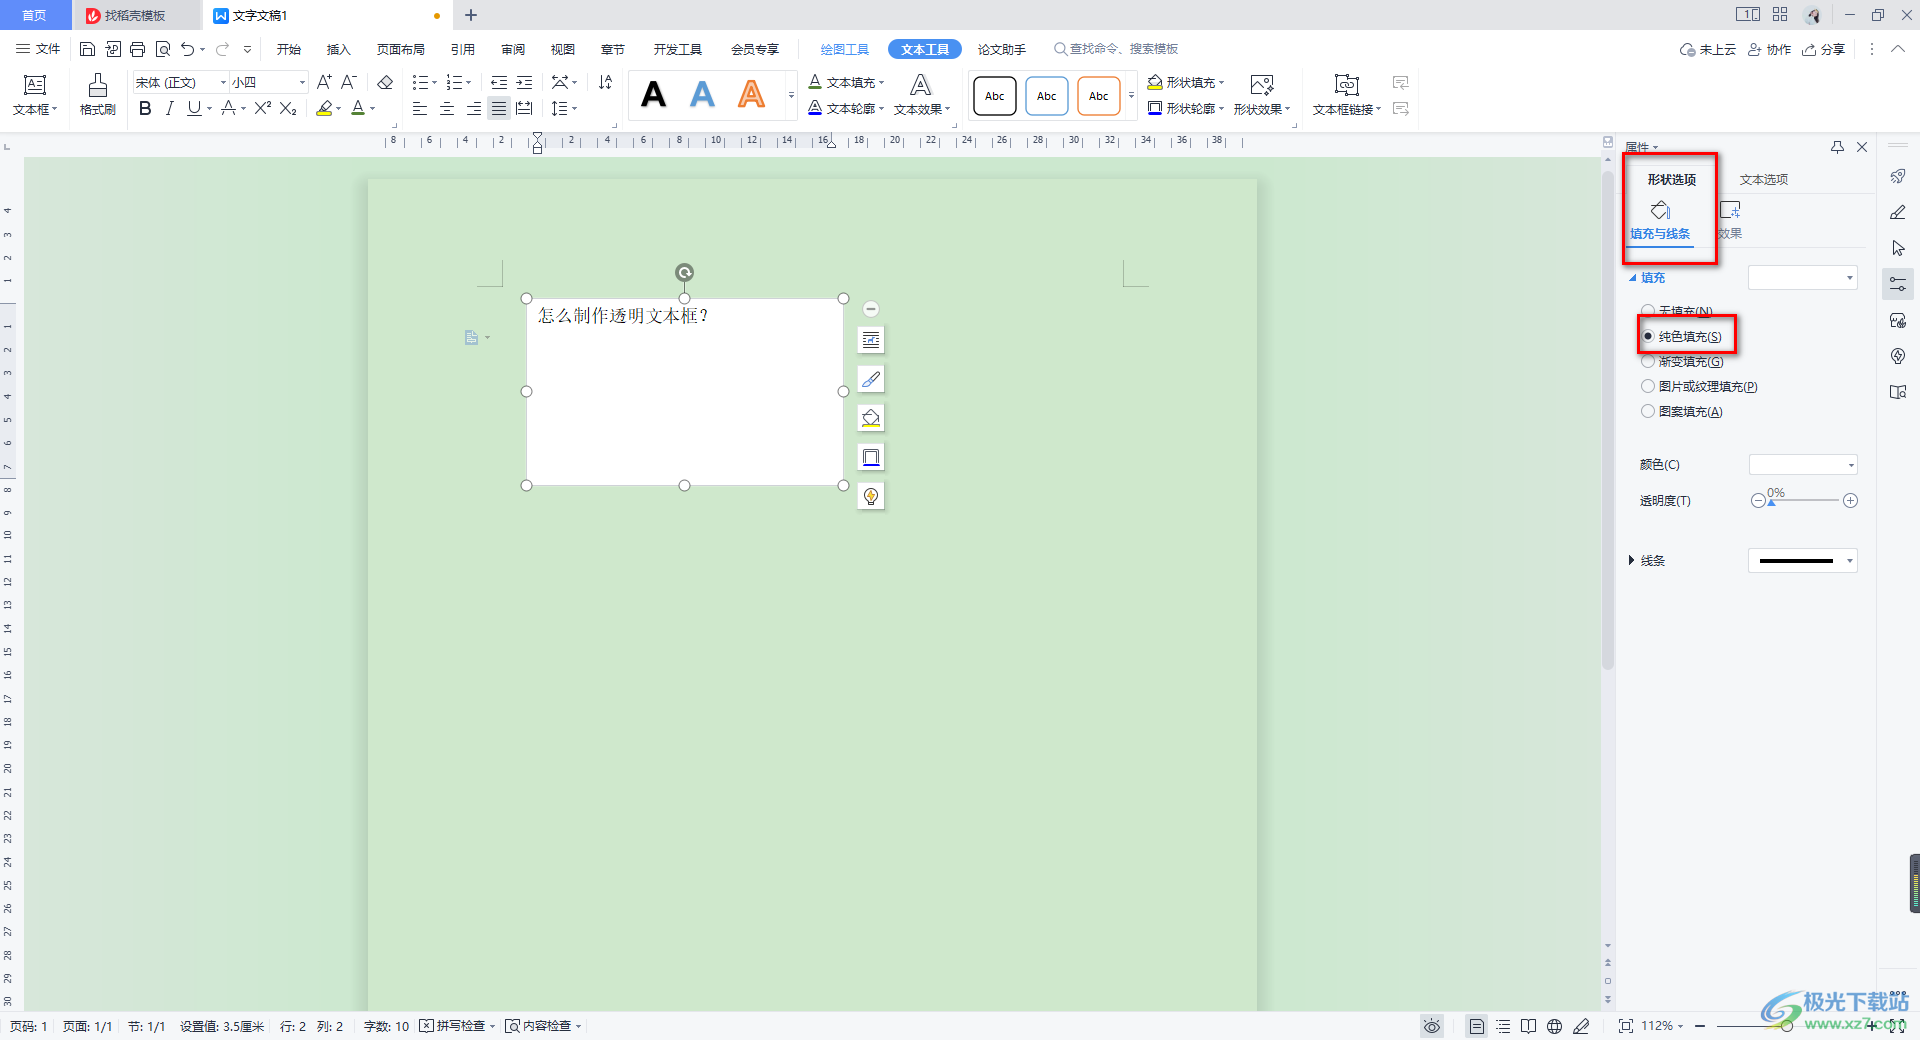Click the lightbulb tips icon beside textbox

point(871,496)
